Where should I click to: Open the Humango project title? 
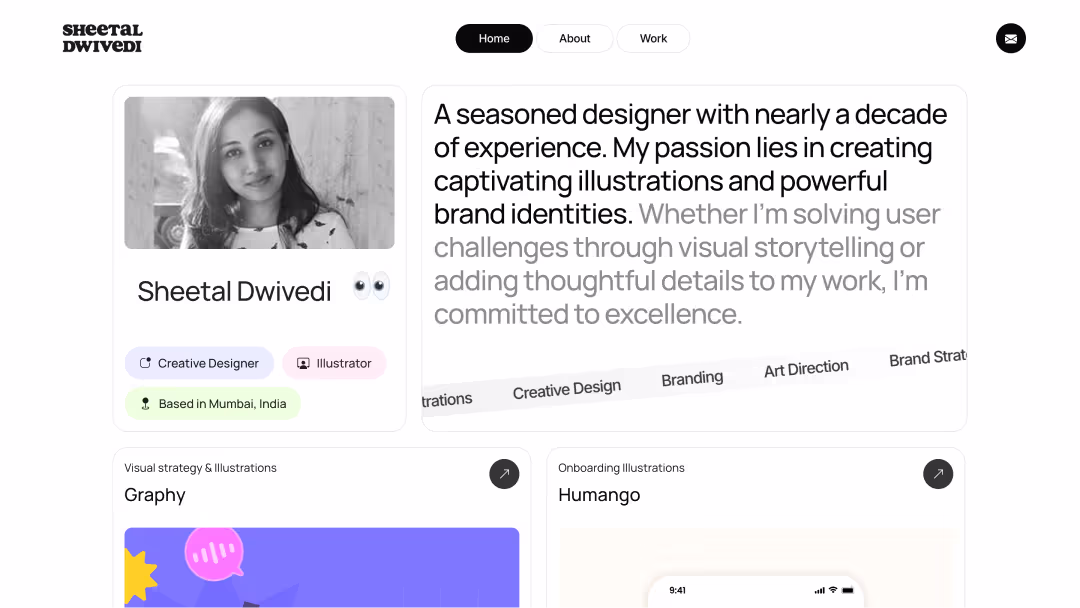click(x=599, y=495)
